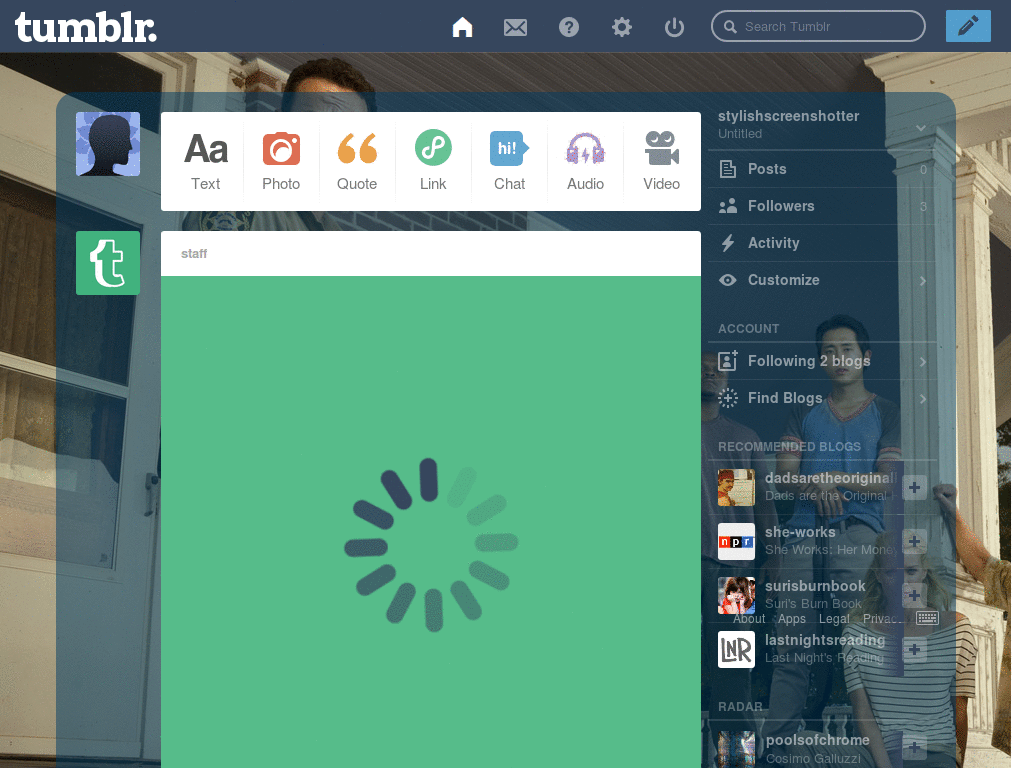Open Following 2 blogs
Viewport: 1024px width, 768px height.
(x=823, y=361)
